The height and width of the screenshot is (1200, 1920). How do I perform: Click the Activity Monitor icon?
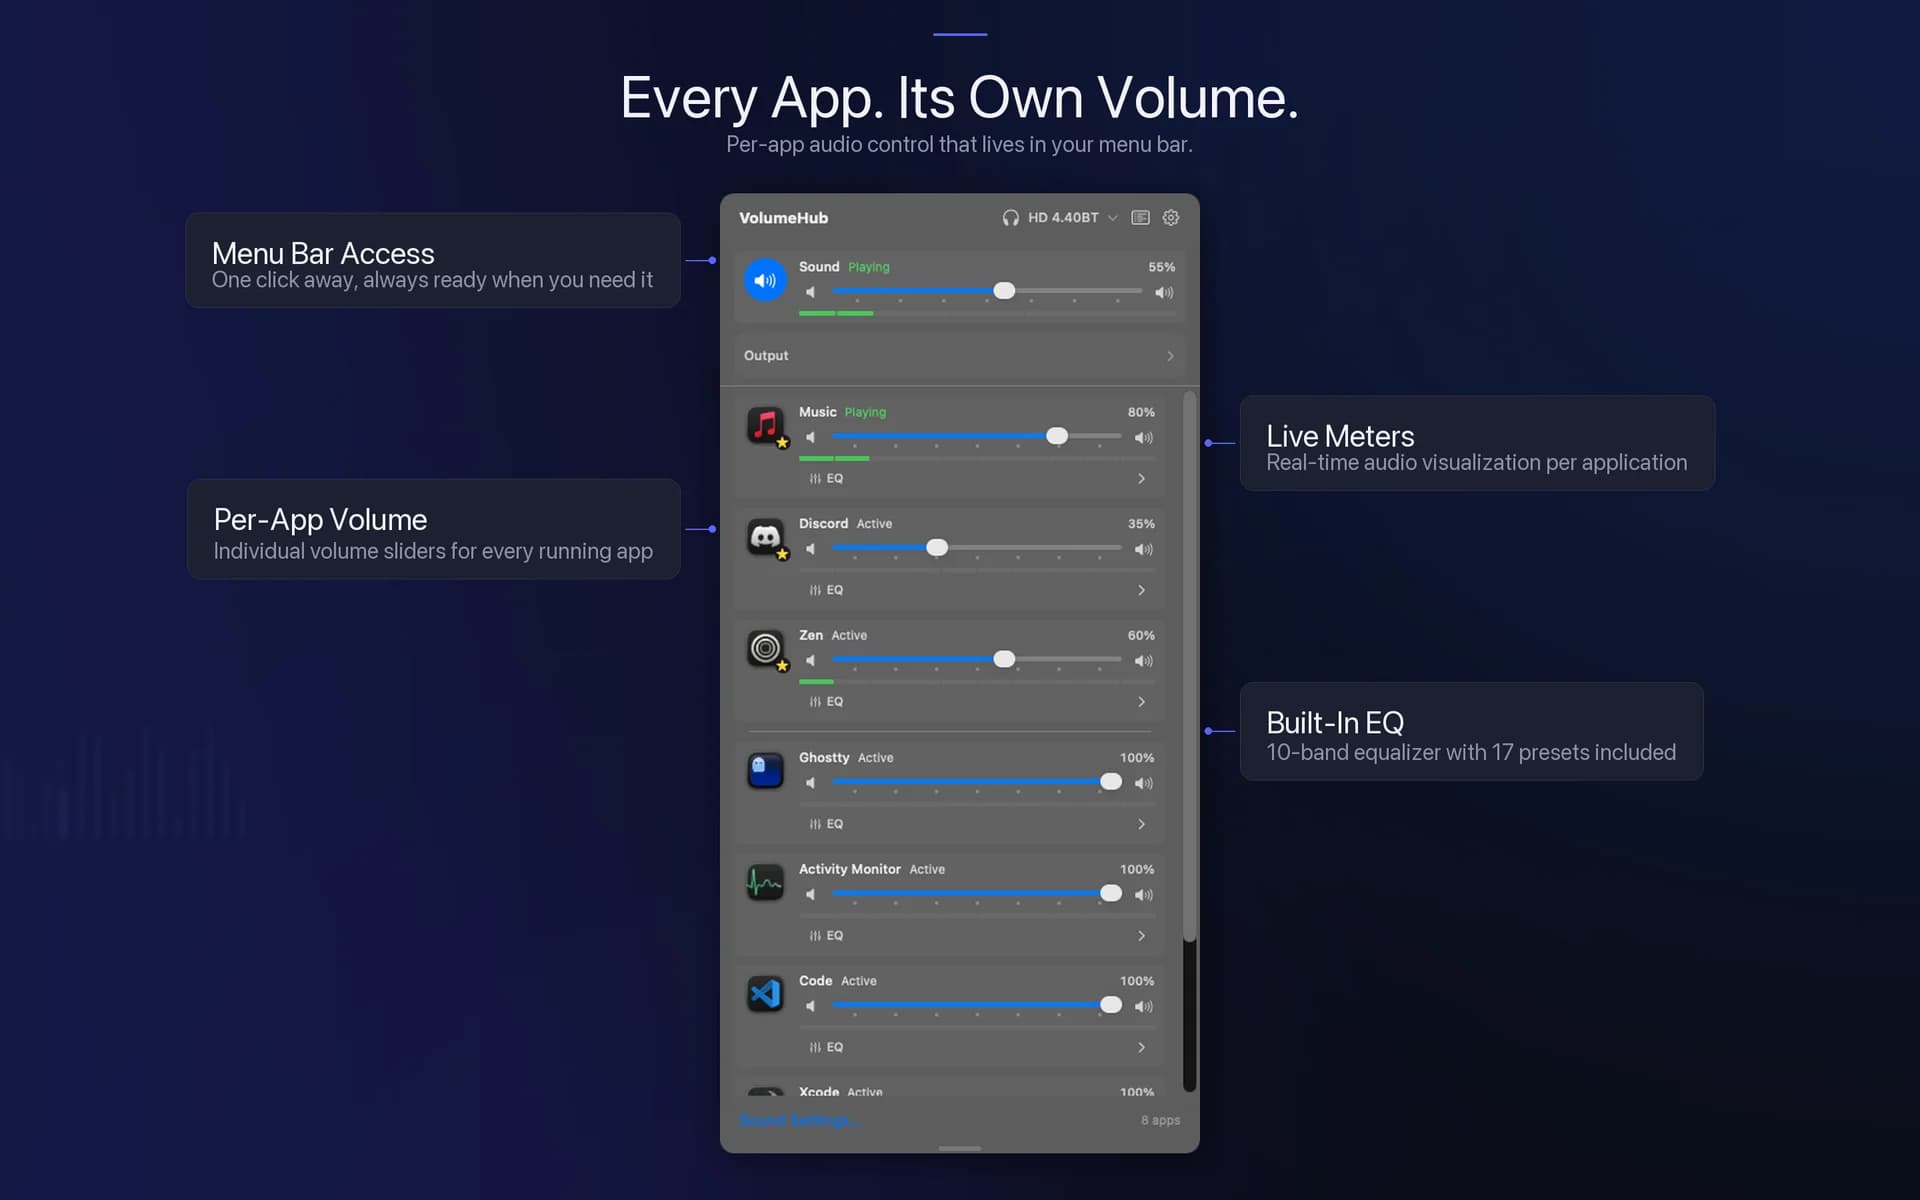(x=765, y=882)
